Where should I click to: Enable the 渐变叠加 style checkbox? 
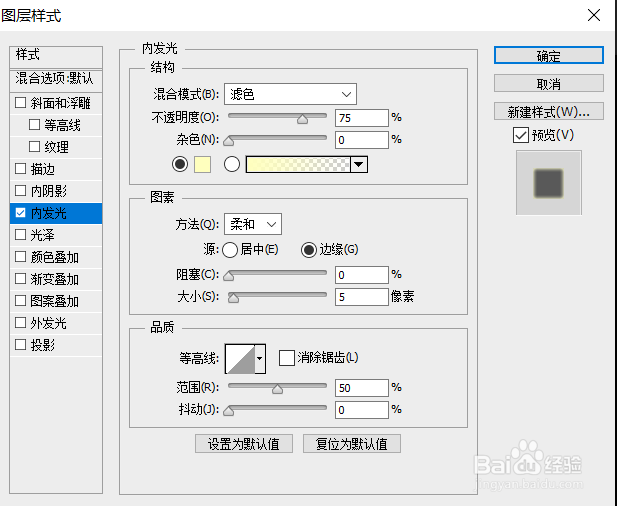click(x=20, y=279)
